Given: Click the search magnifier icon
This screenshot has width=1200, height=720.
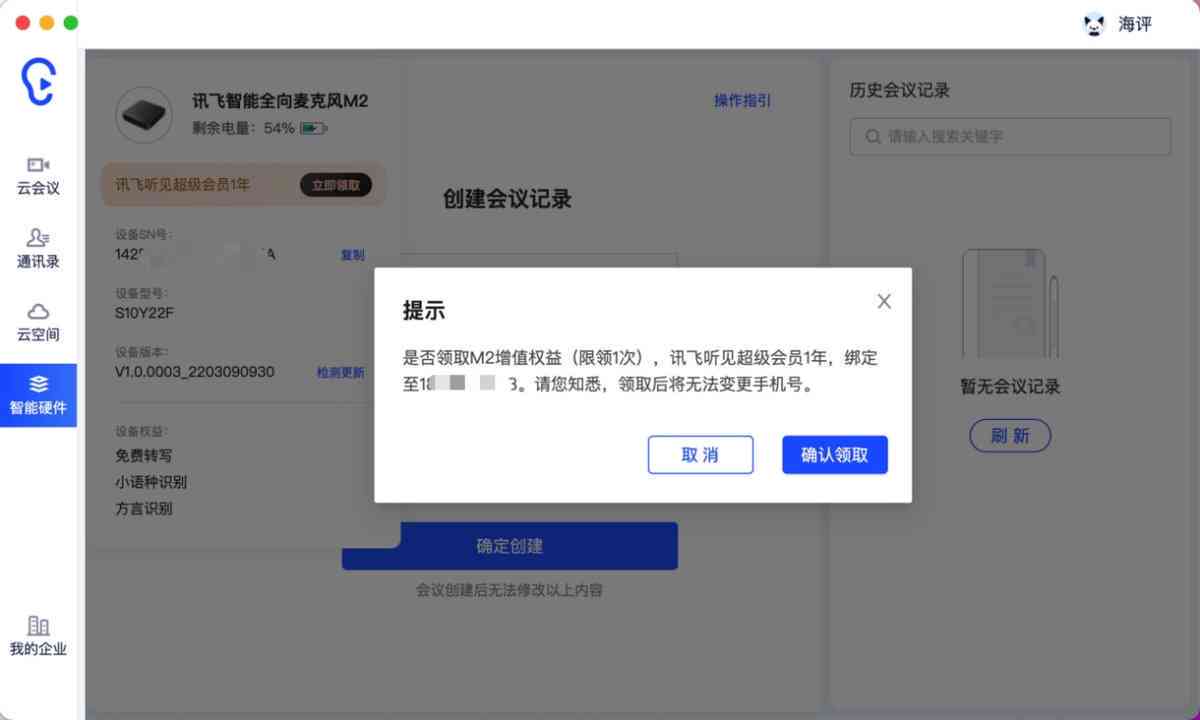Looking at the screenshot, I should click(873, 136).
